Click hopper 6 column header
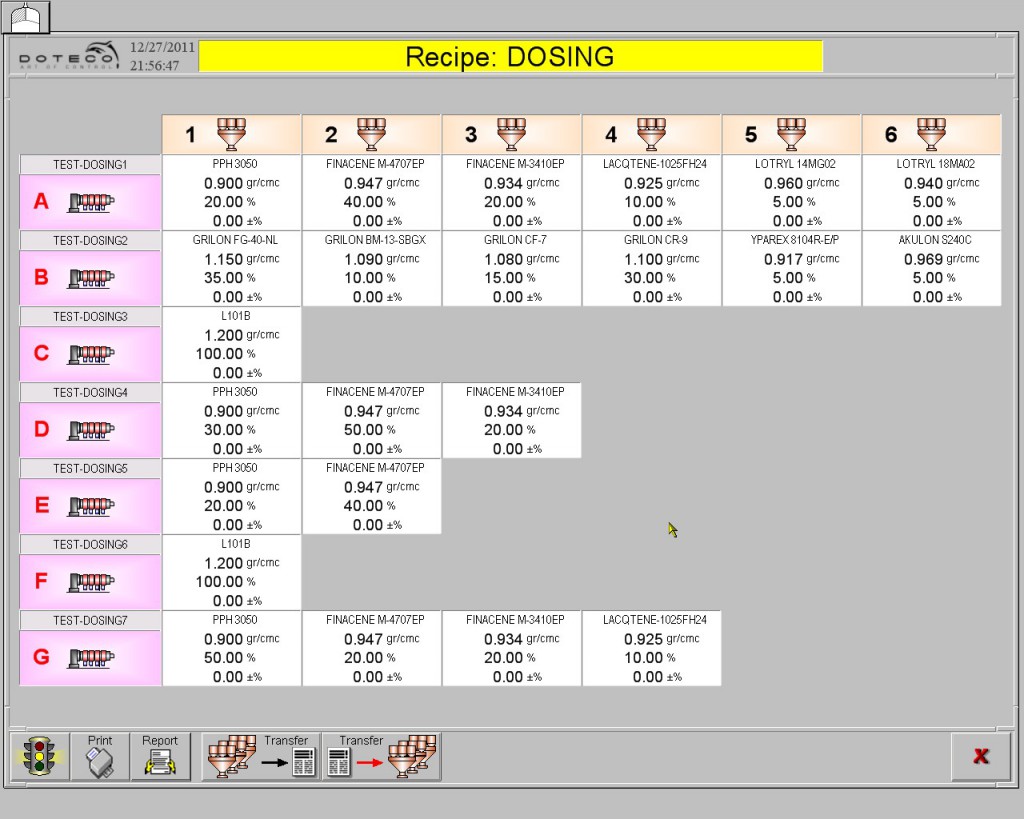 click(931, 134)
